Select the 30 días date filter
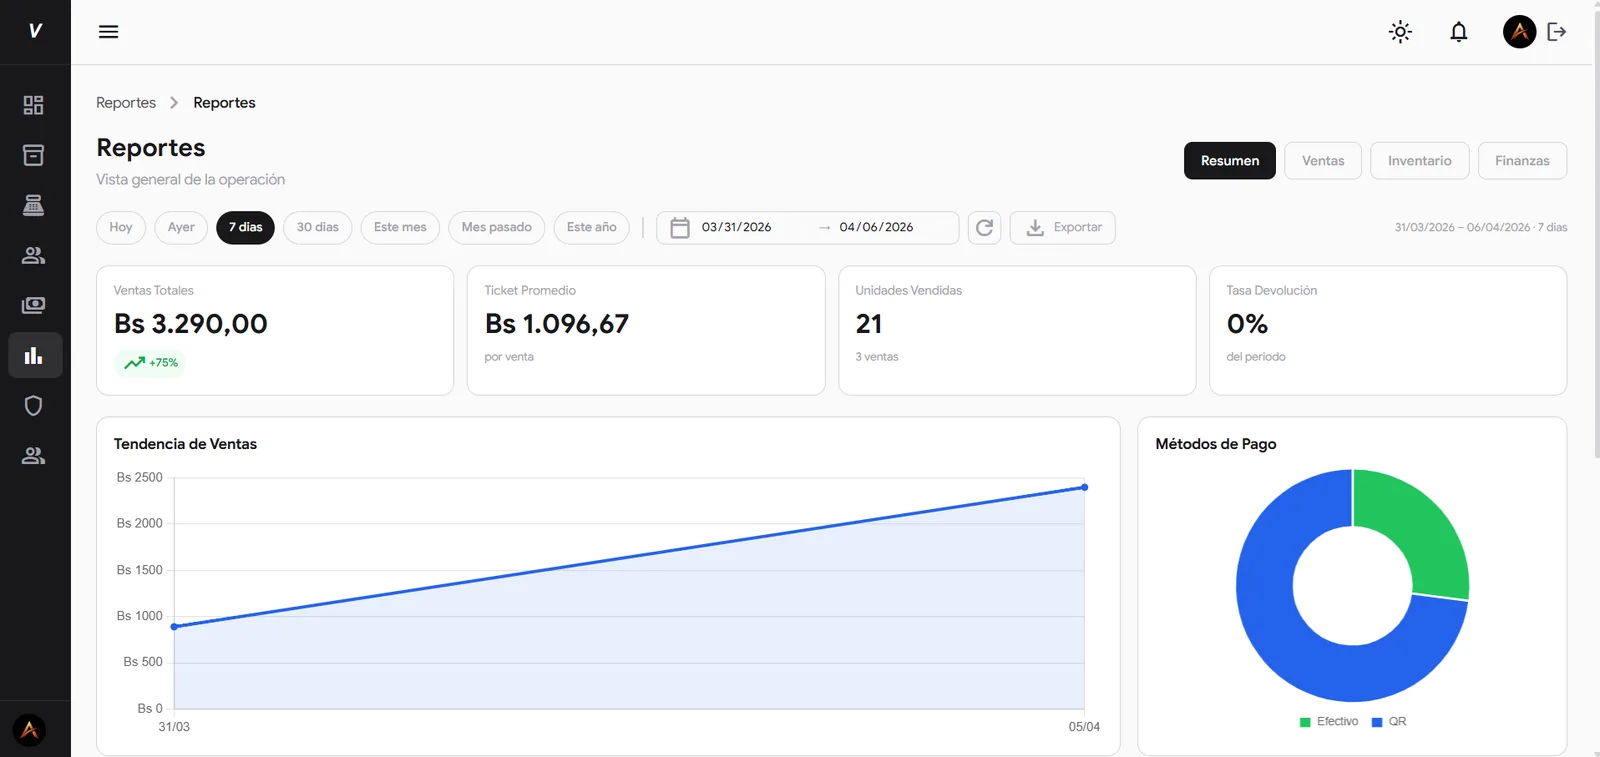This screenshot has height=757, width=1600. pyautogui.click(x=317, y=227)
